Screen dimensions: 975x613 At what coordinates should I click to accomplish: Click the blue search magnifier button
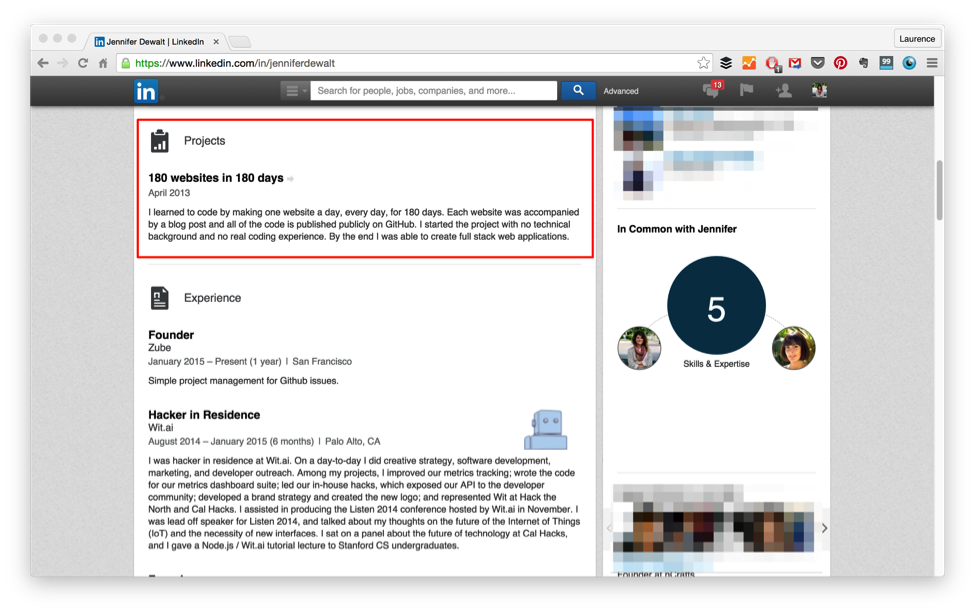577,90
